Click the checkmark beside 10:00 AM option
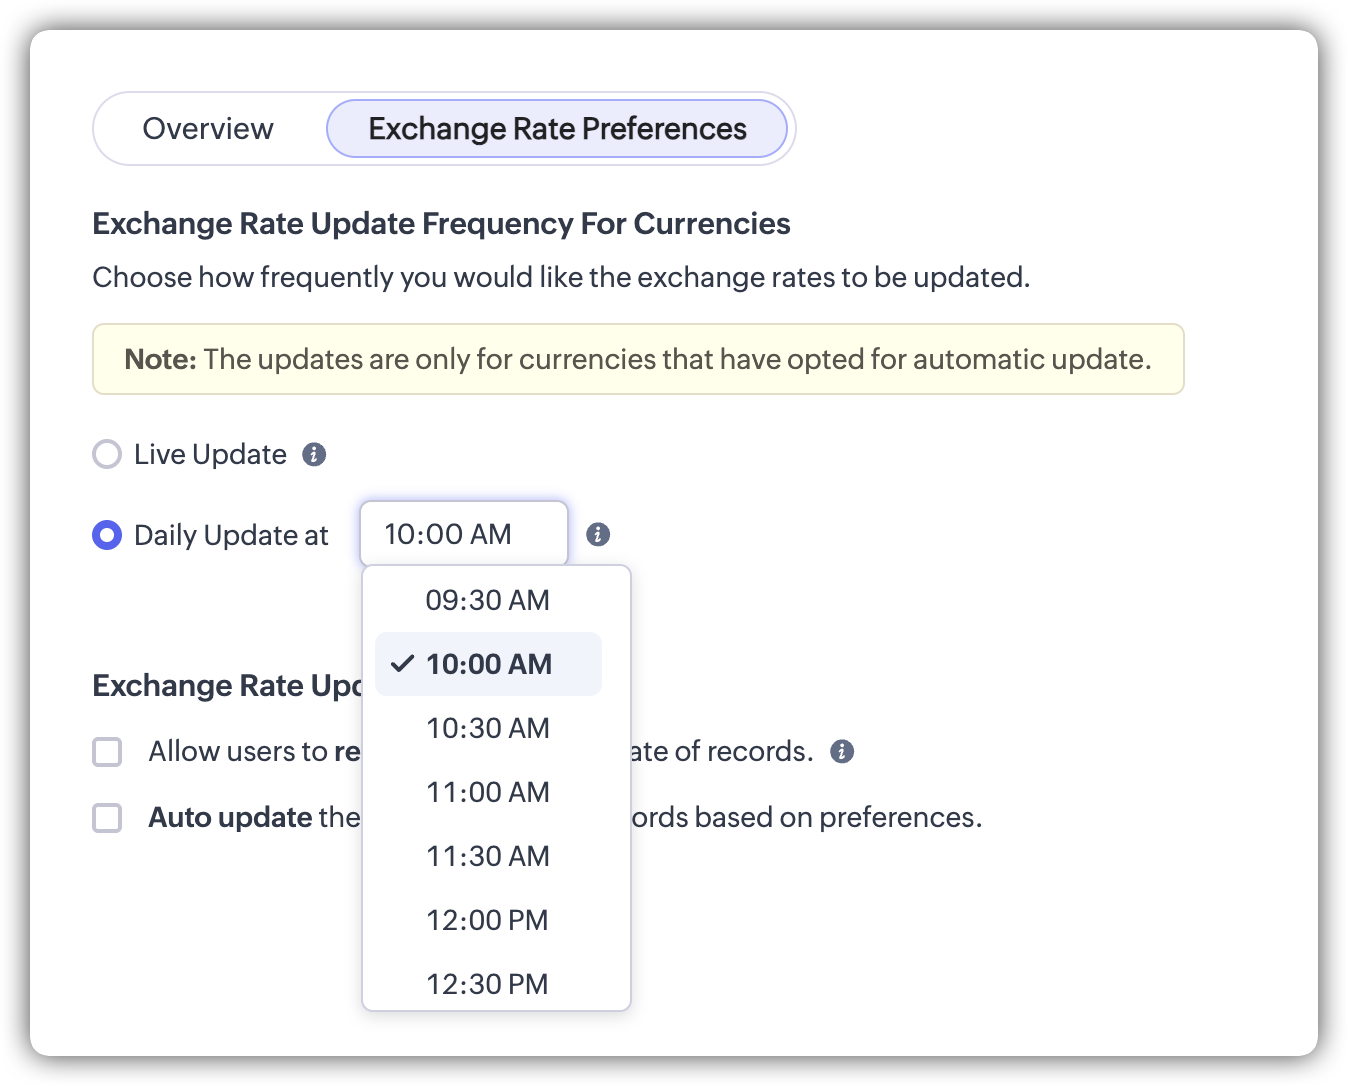The height and width of the screenshot is (1086, 1348). click(x=402, y=664)
